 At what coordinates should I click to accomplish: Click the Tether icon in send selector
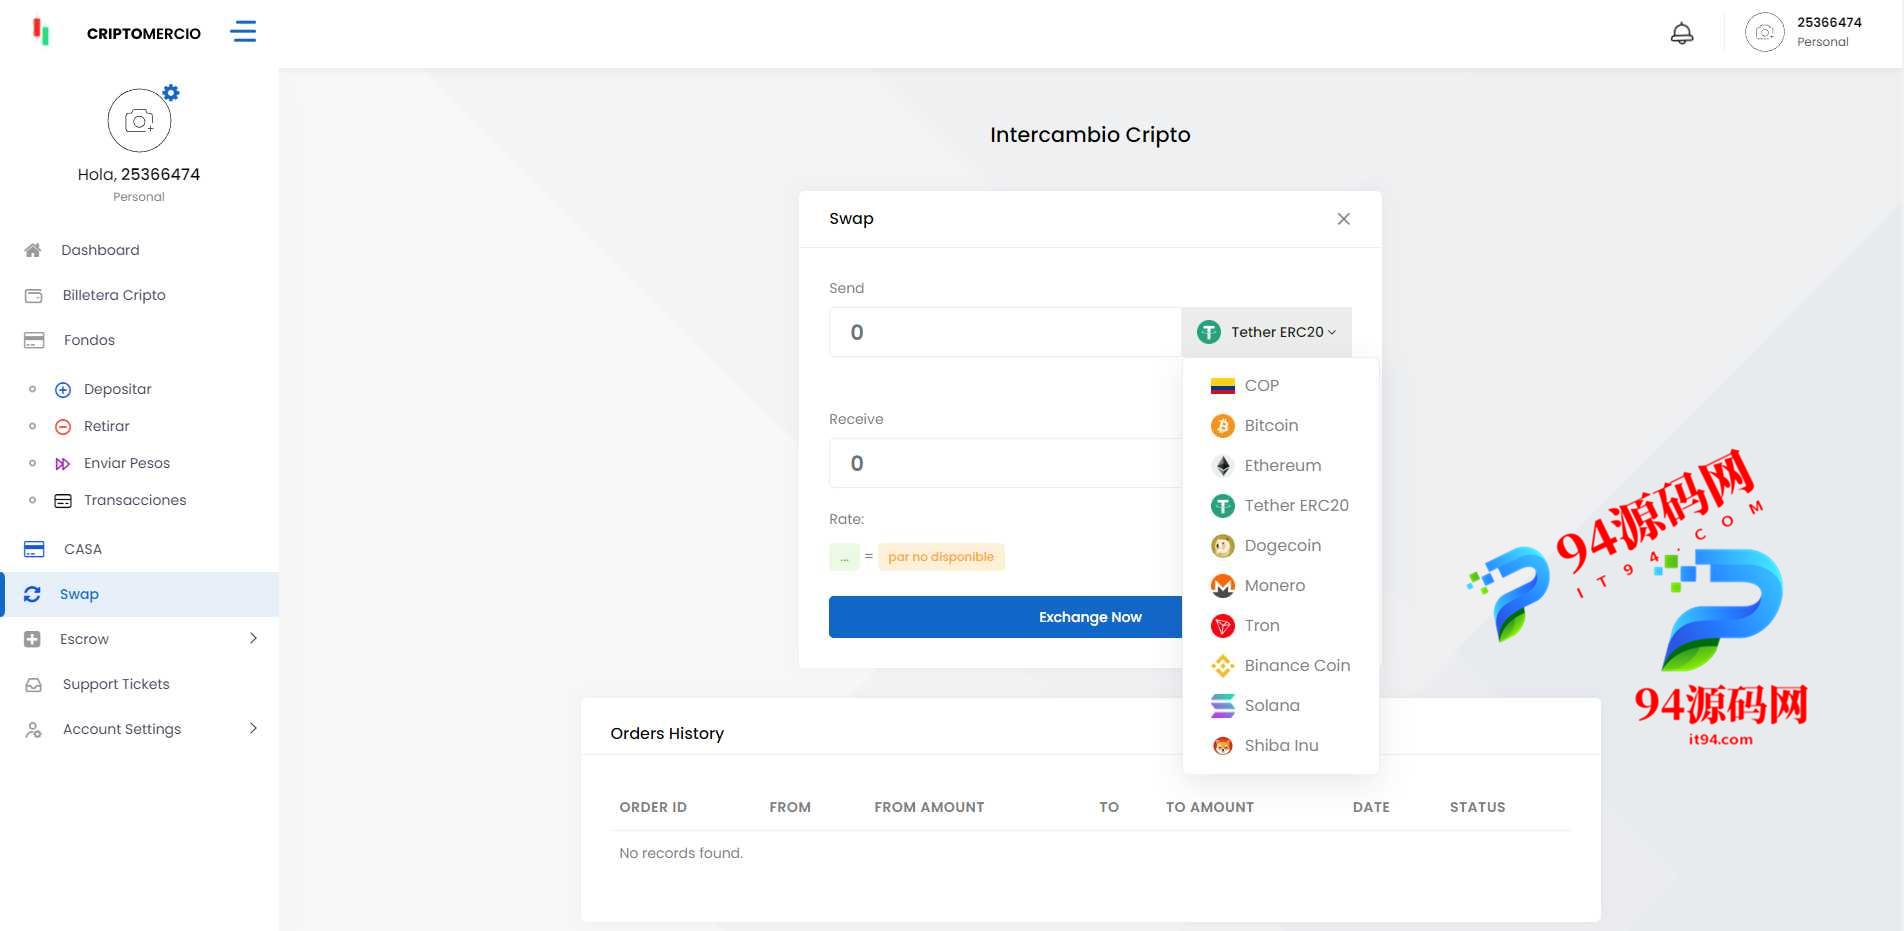[1209, 332]
